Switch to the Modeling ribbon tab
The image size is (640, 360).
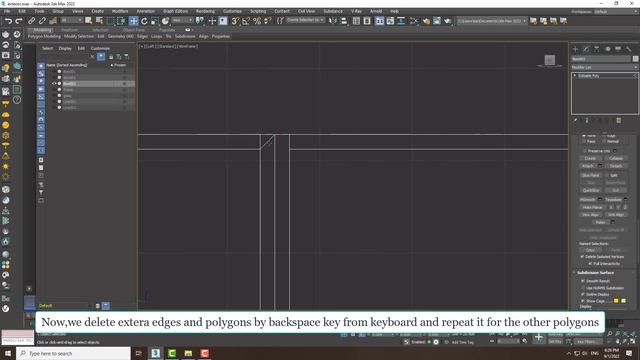42,30
